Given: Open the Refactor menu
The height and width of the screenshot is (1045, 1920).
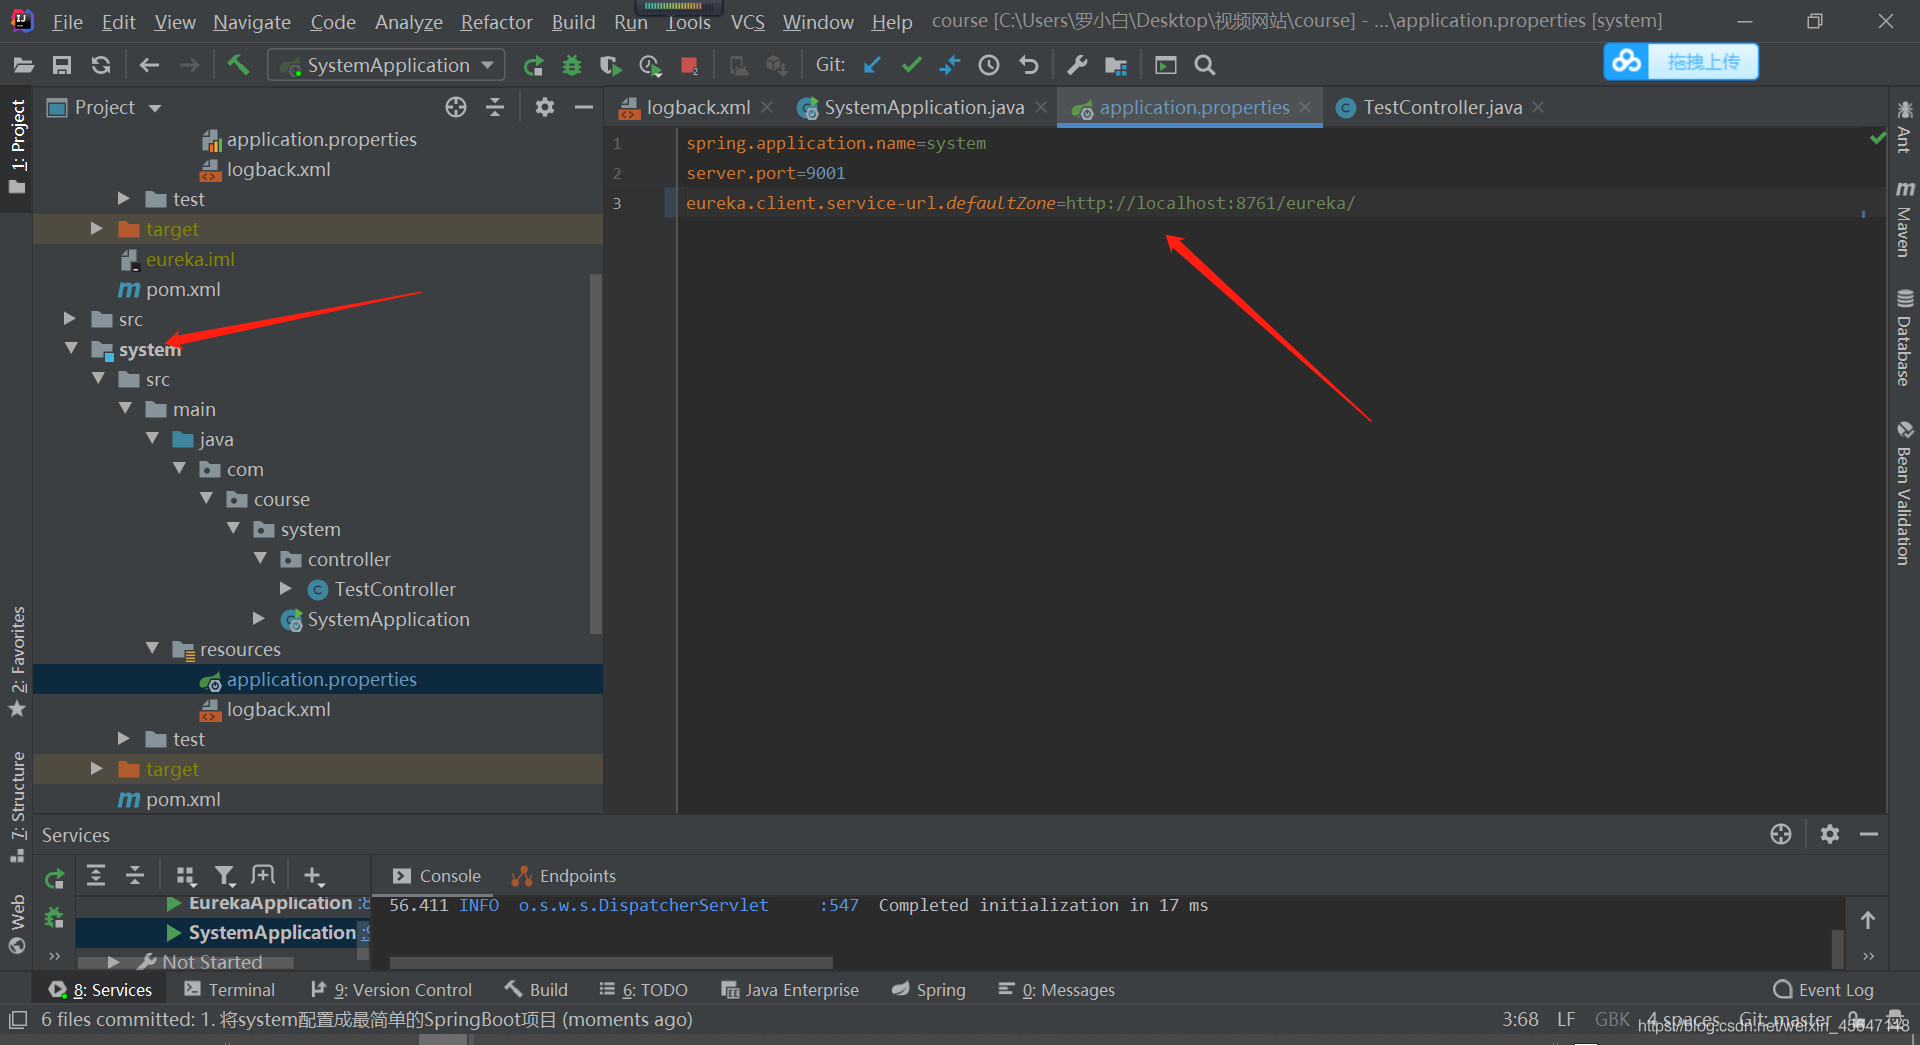Looking at the screenshot, I should [496, 22].
